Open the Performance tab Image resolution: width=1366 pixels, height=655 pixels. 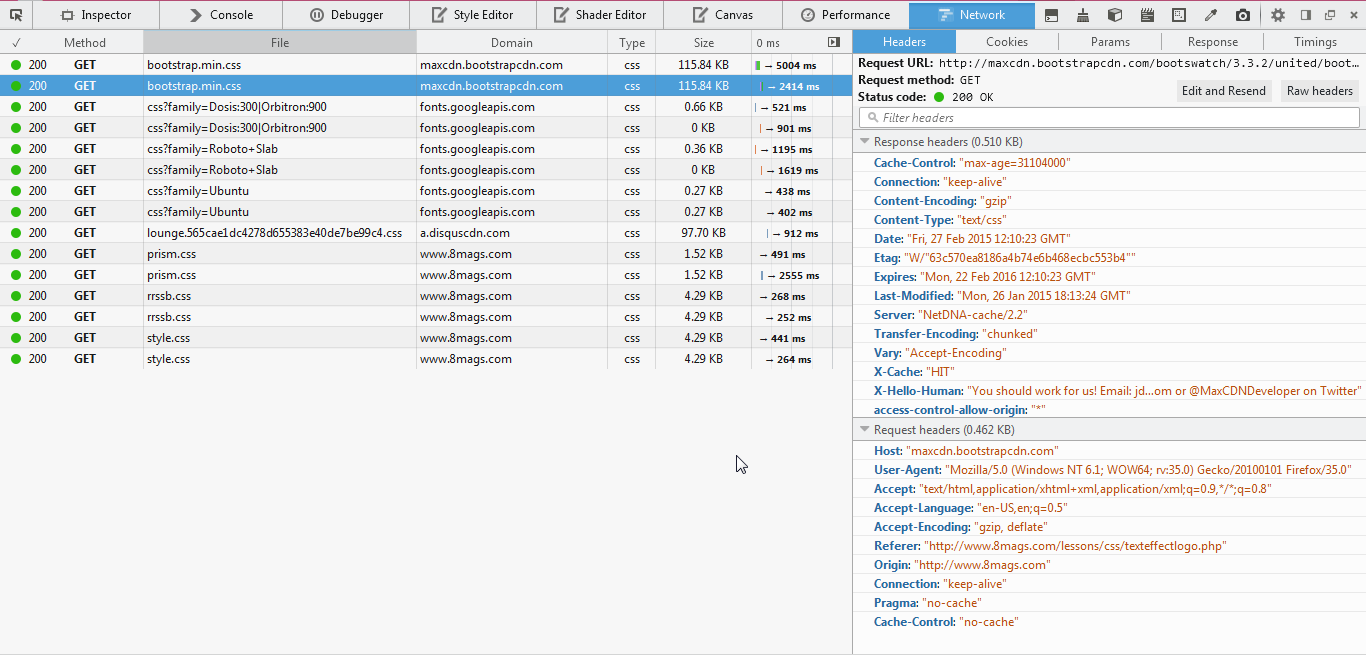[846, 15]
